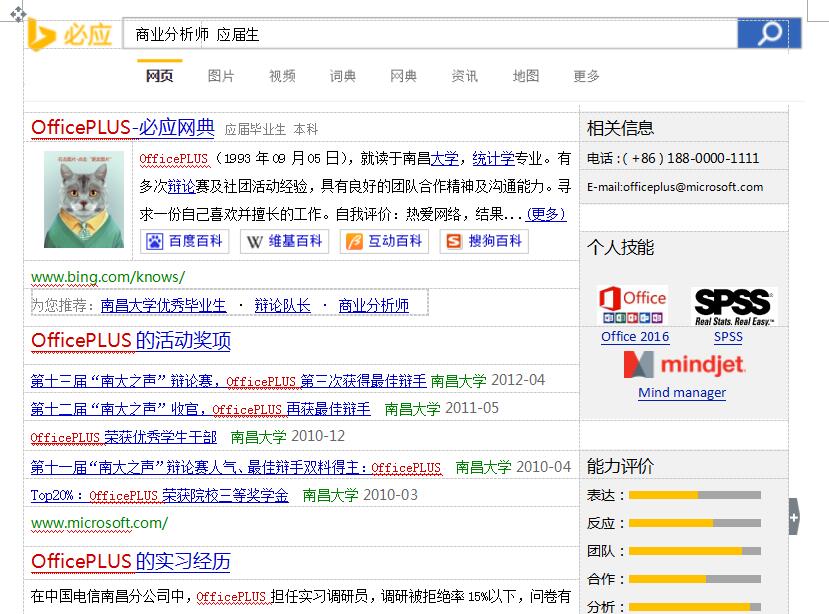Click the 表达 skill rating bar

(694, 495)
